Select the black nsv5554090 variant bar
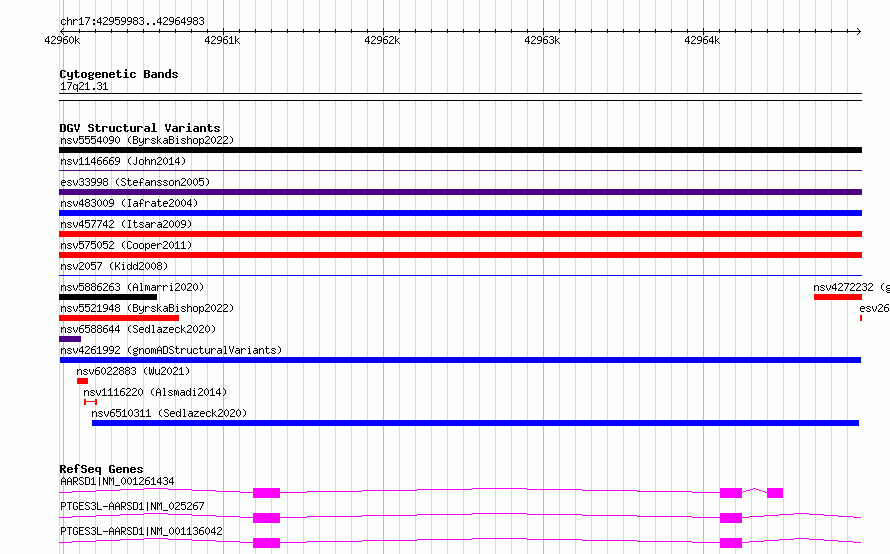Screen dimensions: 890x554 point(460,150)
